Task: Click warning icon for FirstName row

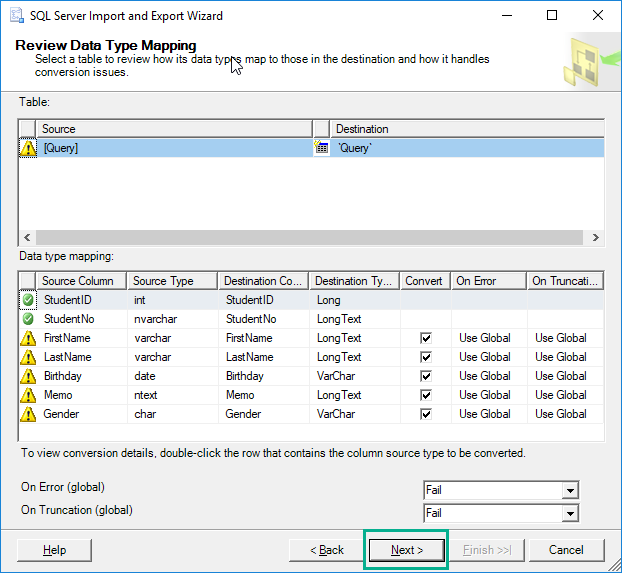Action: [x=28, y=338]
